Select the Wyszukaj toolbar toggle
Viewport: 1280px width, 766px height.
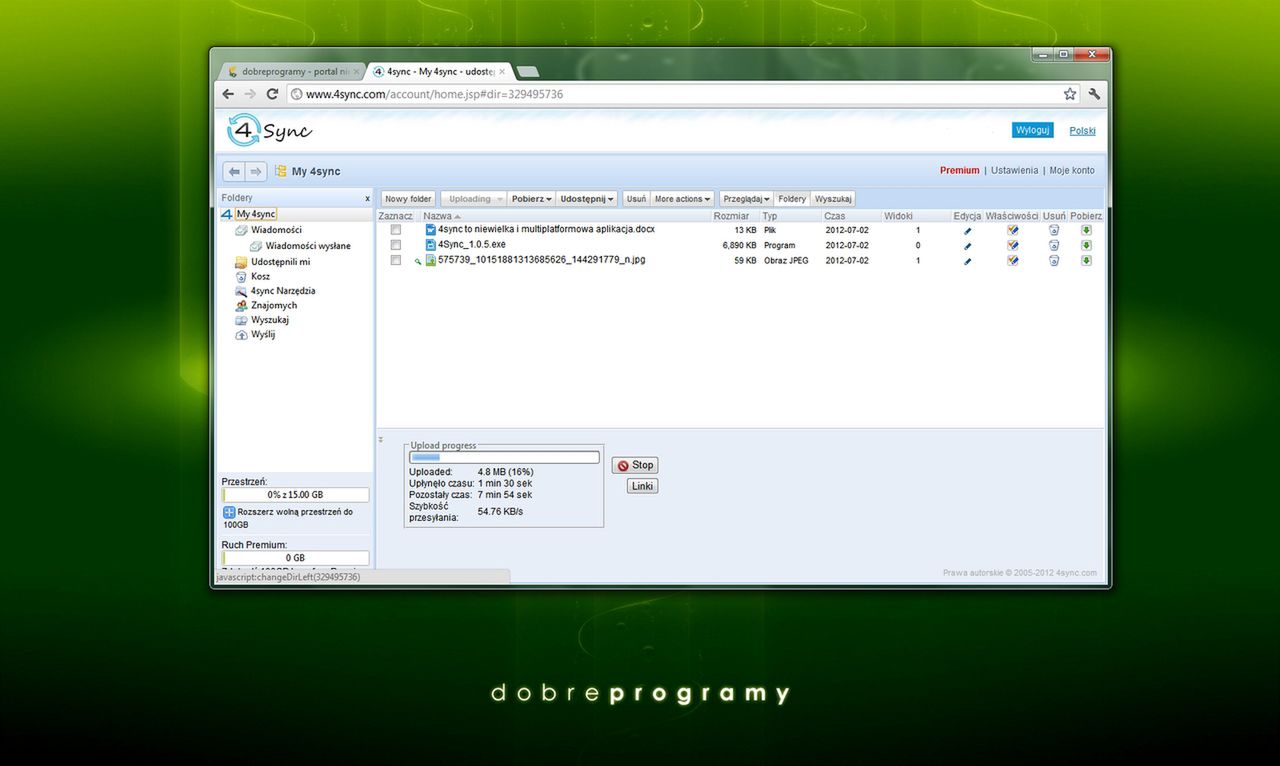coord(833,199)
